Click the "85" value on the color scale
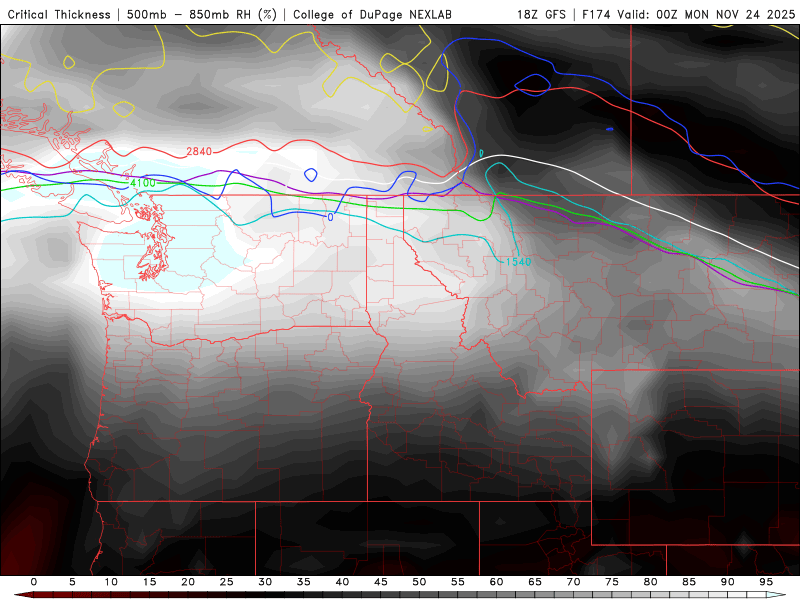Screen dimensions: 800x600 [689, 582]
